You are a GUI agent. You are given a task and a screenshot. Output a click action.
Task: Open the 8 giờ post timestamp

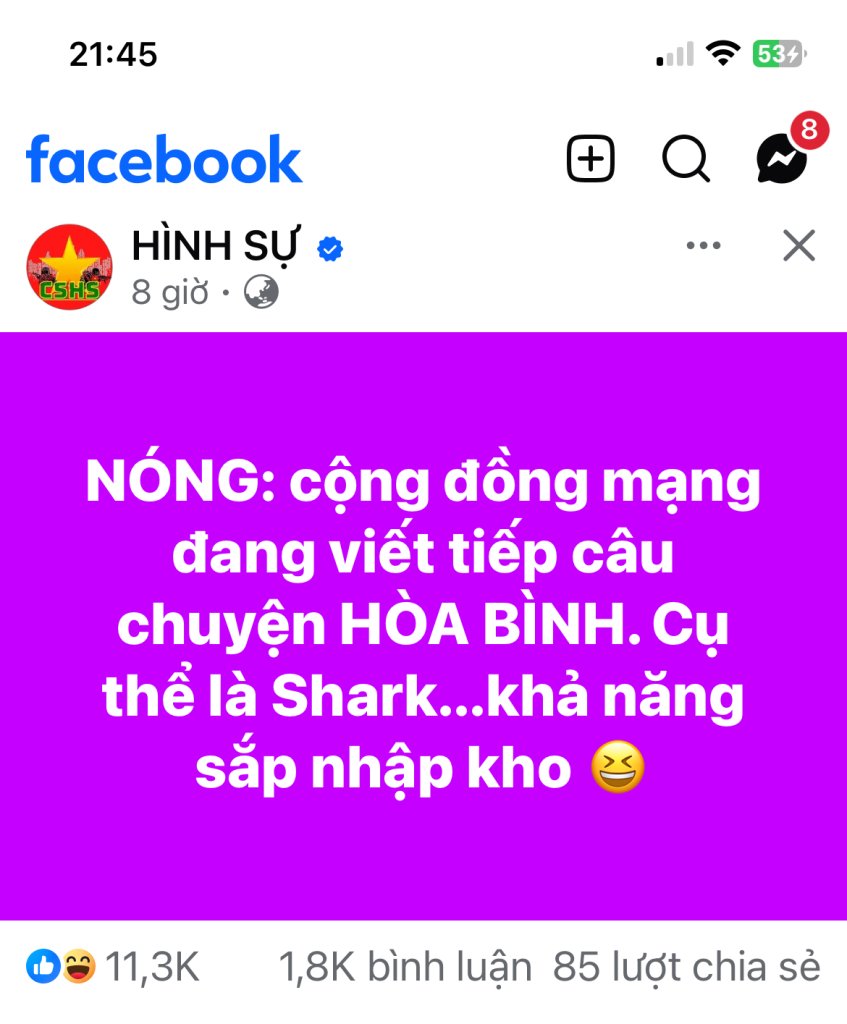tap(170, 293)
